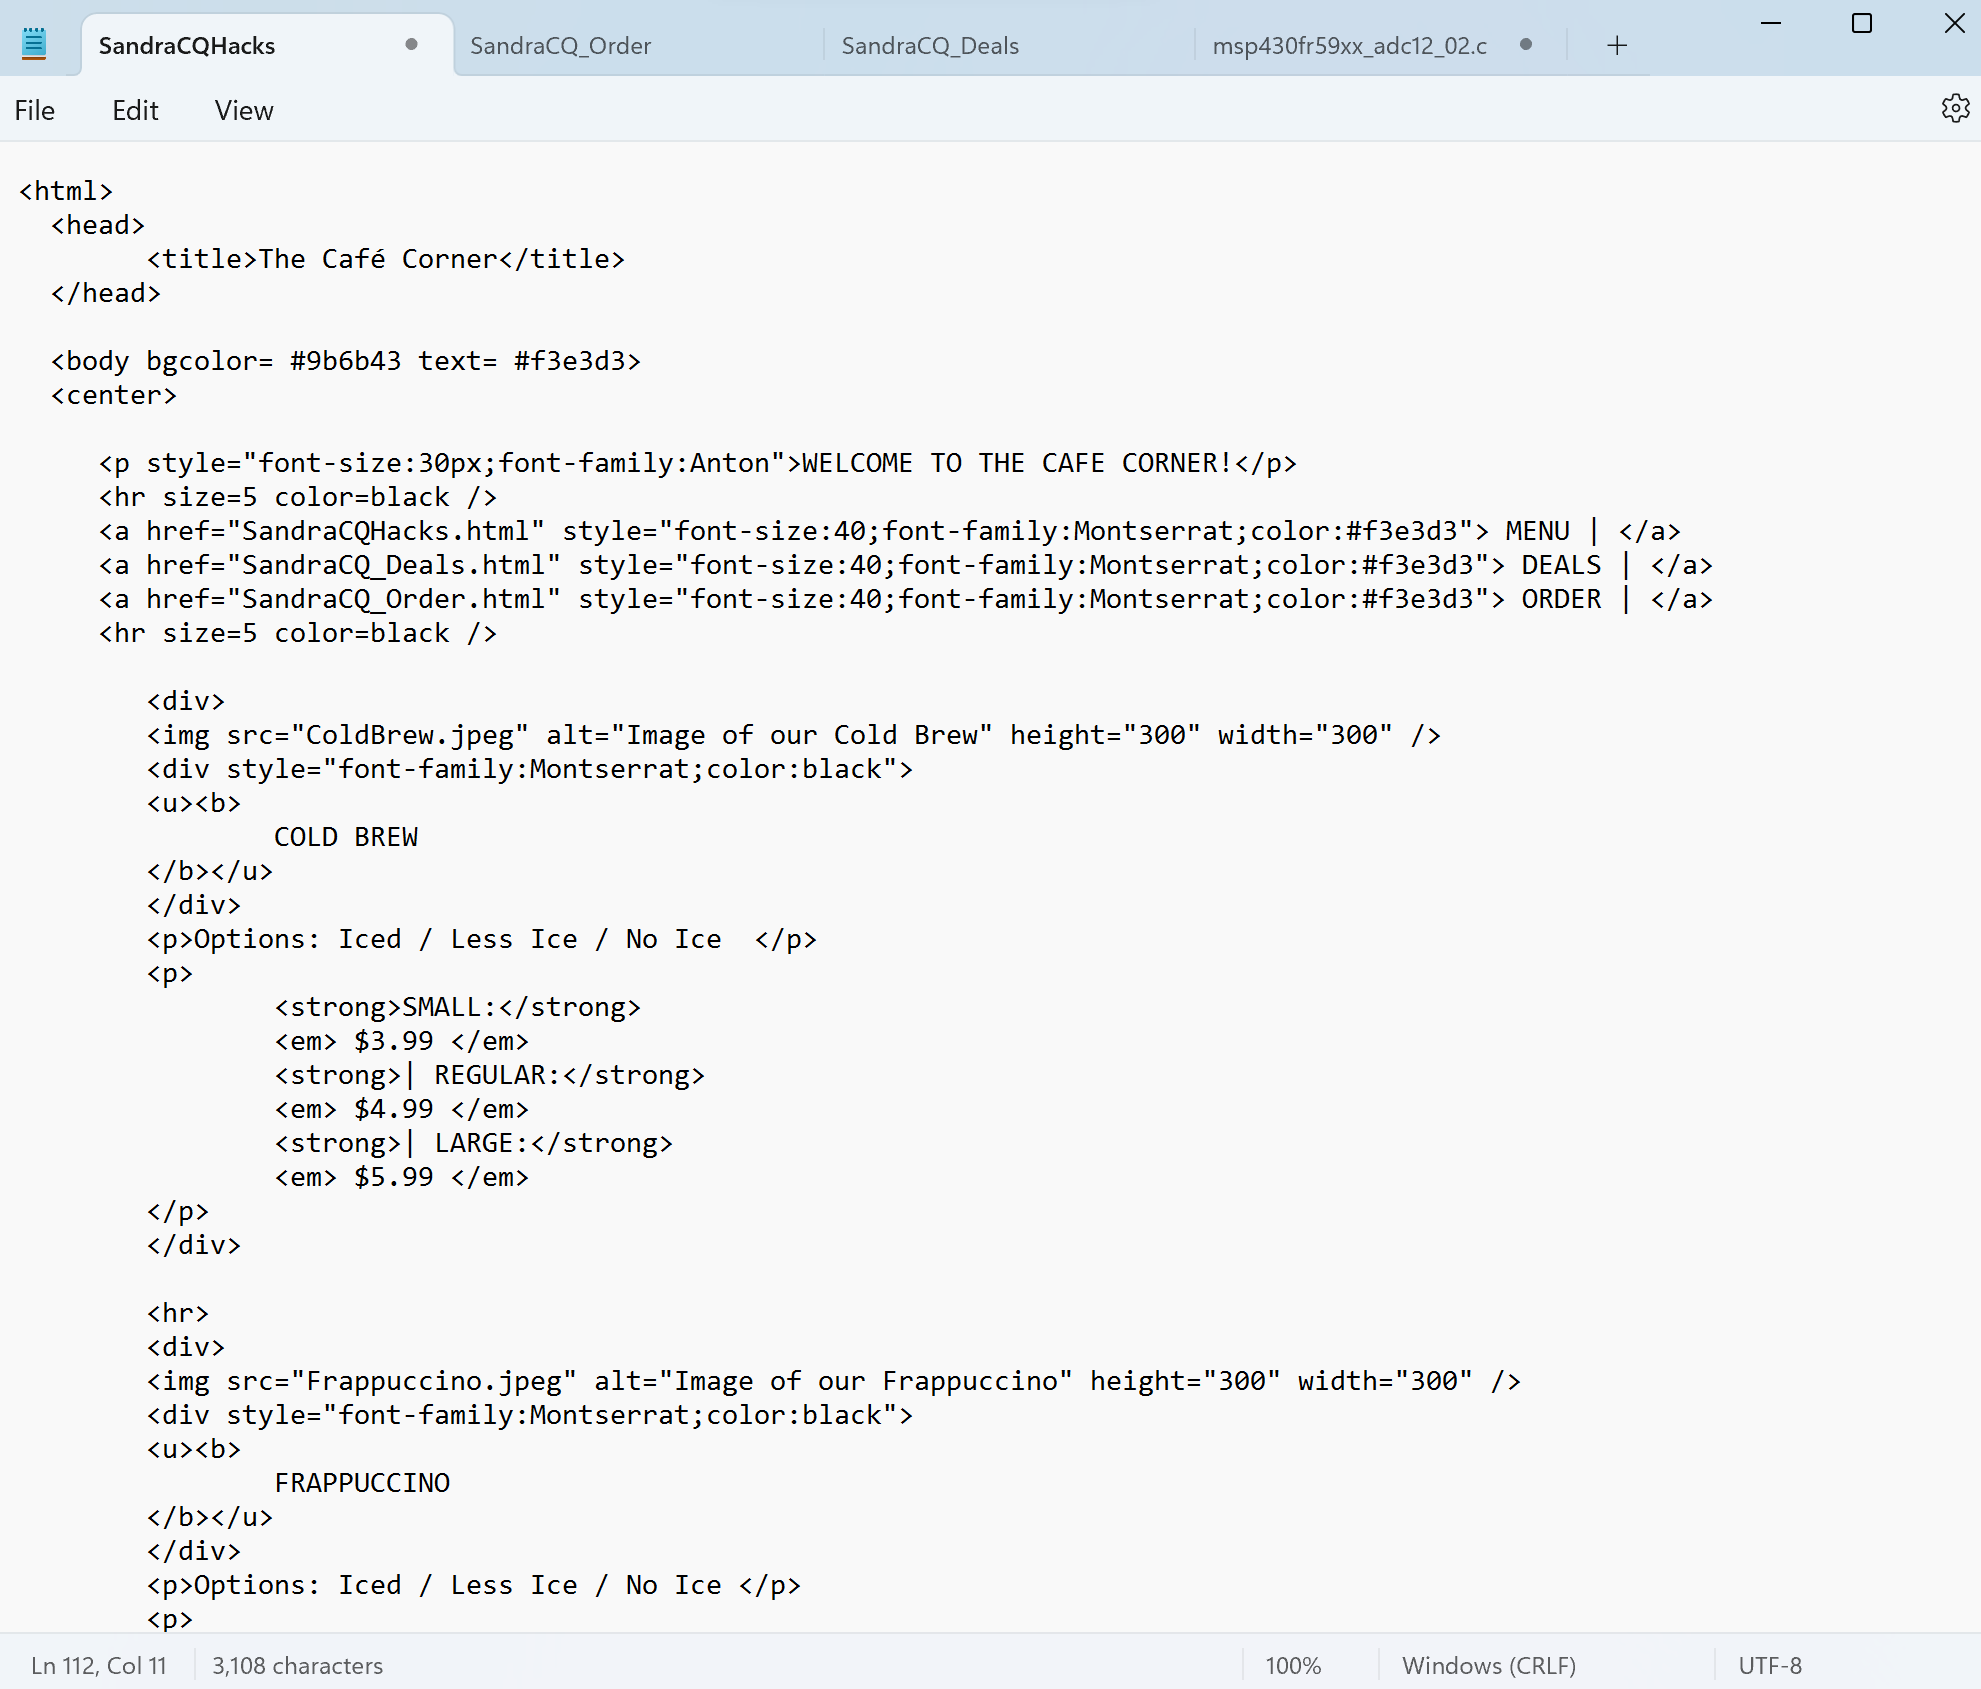Close the Notepad window
The width and height of the screenshot is (1981, 1689).
[1954, 23]
